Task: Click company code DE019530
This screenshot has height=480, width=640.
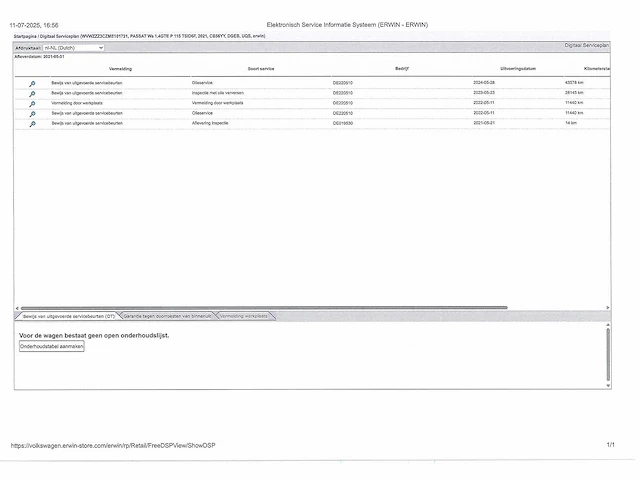Action: [x=343, y=123]
